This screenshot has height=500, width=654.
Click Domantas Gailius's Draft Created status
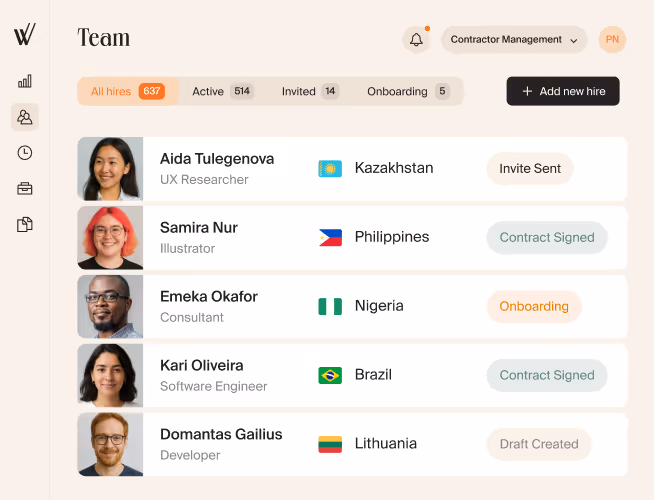tap(539, 444)
